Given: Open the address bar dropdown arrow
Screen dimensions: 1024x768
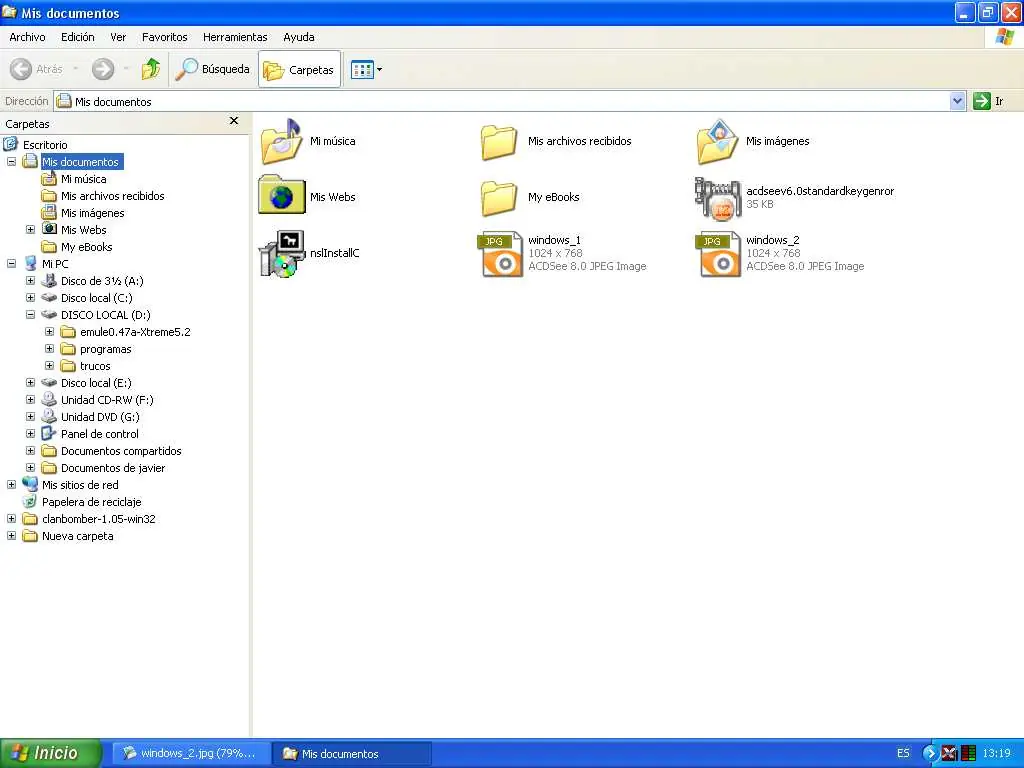Looking at the screenshot, I should (x=957, y=101).
